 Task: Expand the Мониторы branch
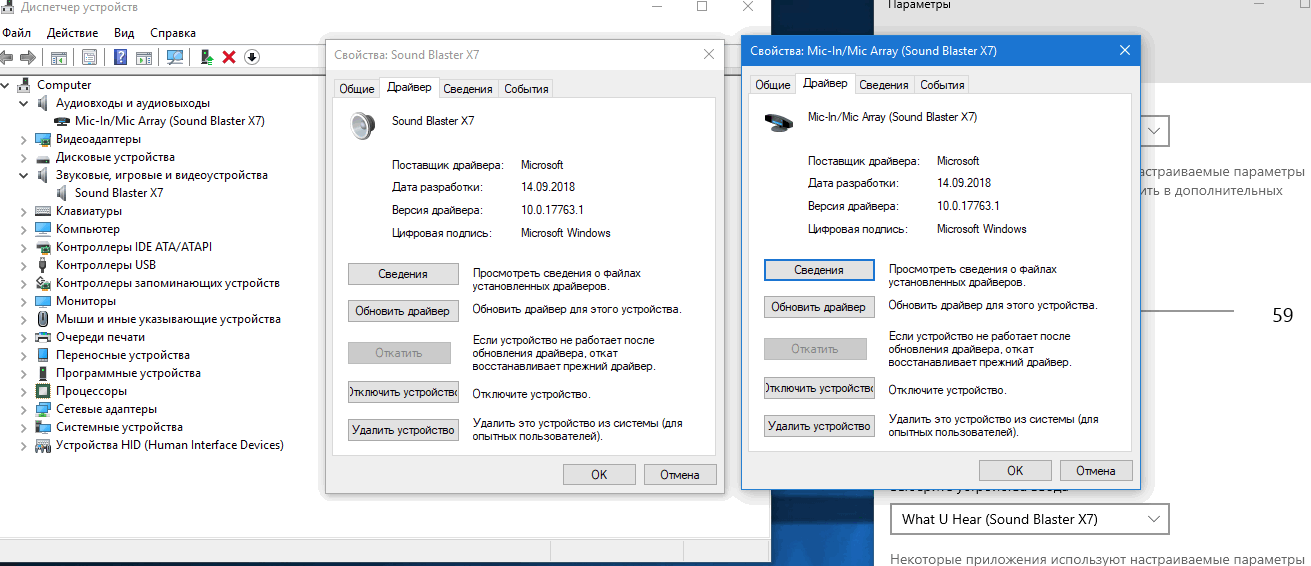coord(24,301)
